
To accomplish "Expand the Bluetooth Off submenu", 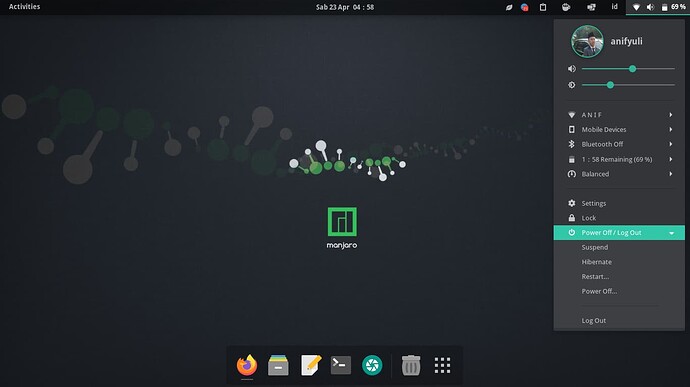I will [620, 144].
